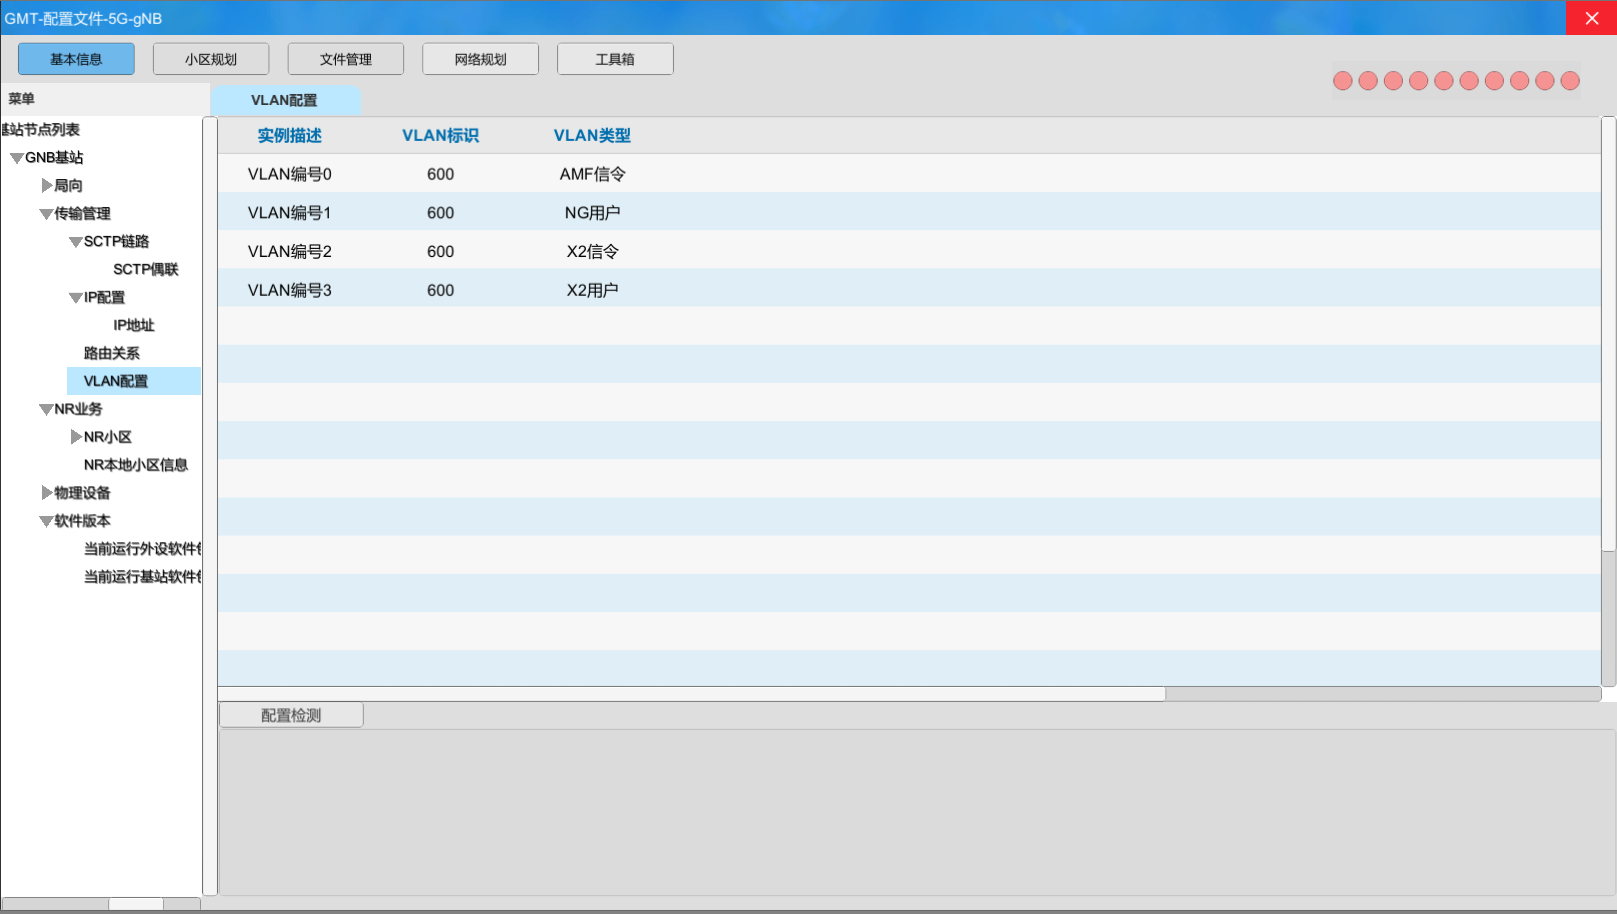
Task: Close the GMT configuration window
Action: (x=1591, y=18)
